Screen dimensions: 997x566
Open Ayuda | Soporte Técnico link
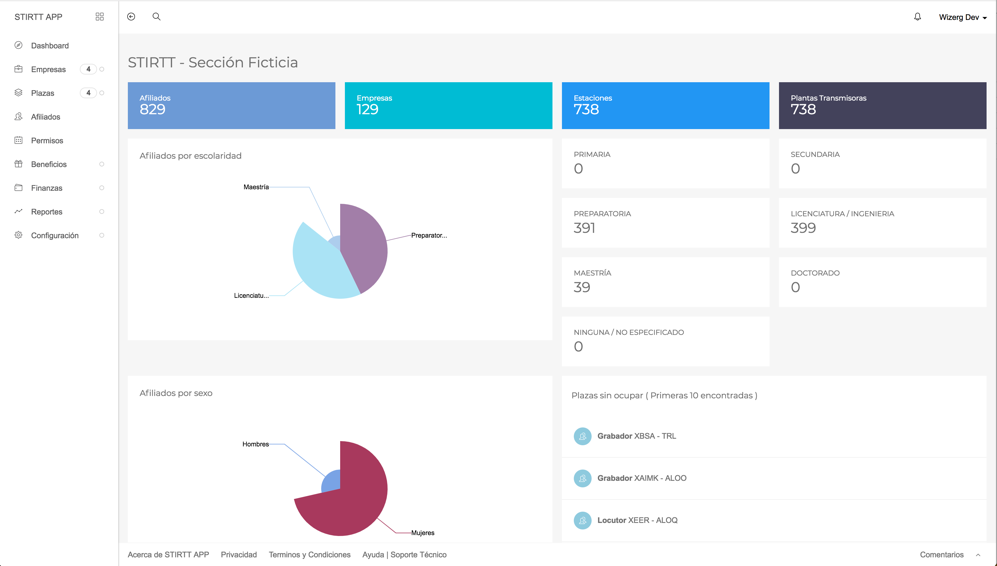tap(404, 555)
